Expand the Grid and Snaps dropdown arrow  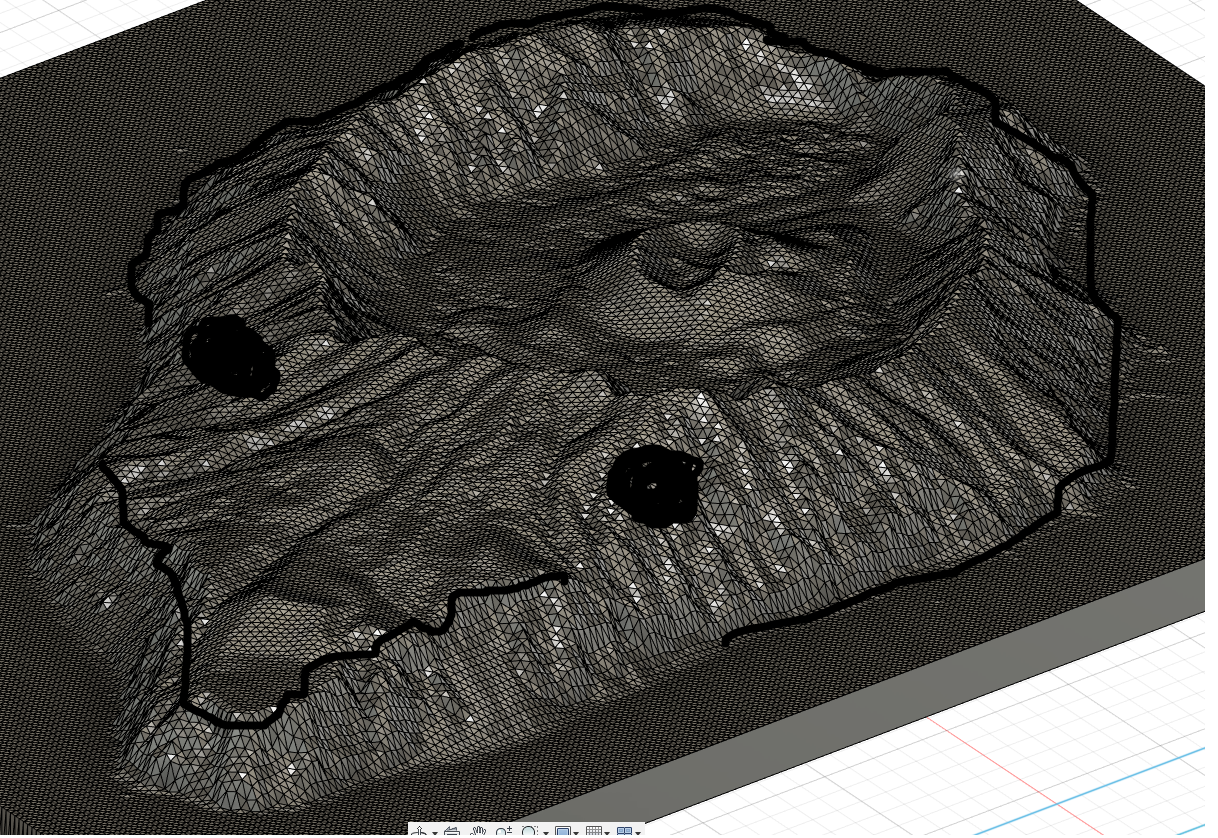[607, 833]
